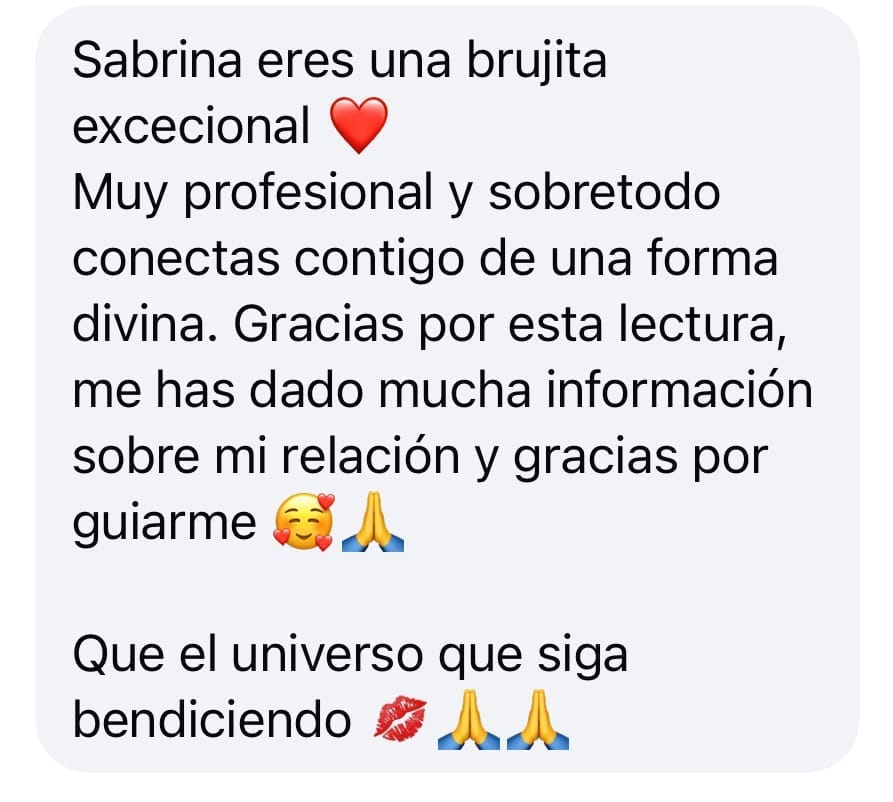Viewport: 893px width, 802px height.
Task: Select the word brujita
Action: click(x=536, y=63)
